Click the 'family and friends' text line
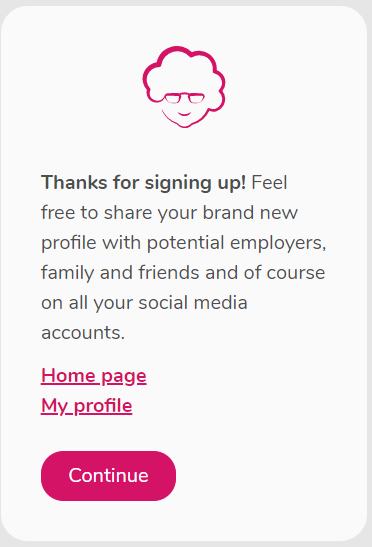The height and width of the screenshot is (547, 372). click(x=121, y=272)
